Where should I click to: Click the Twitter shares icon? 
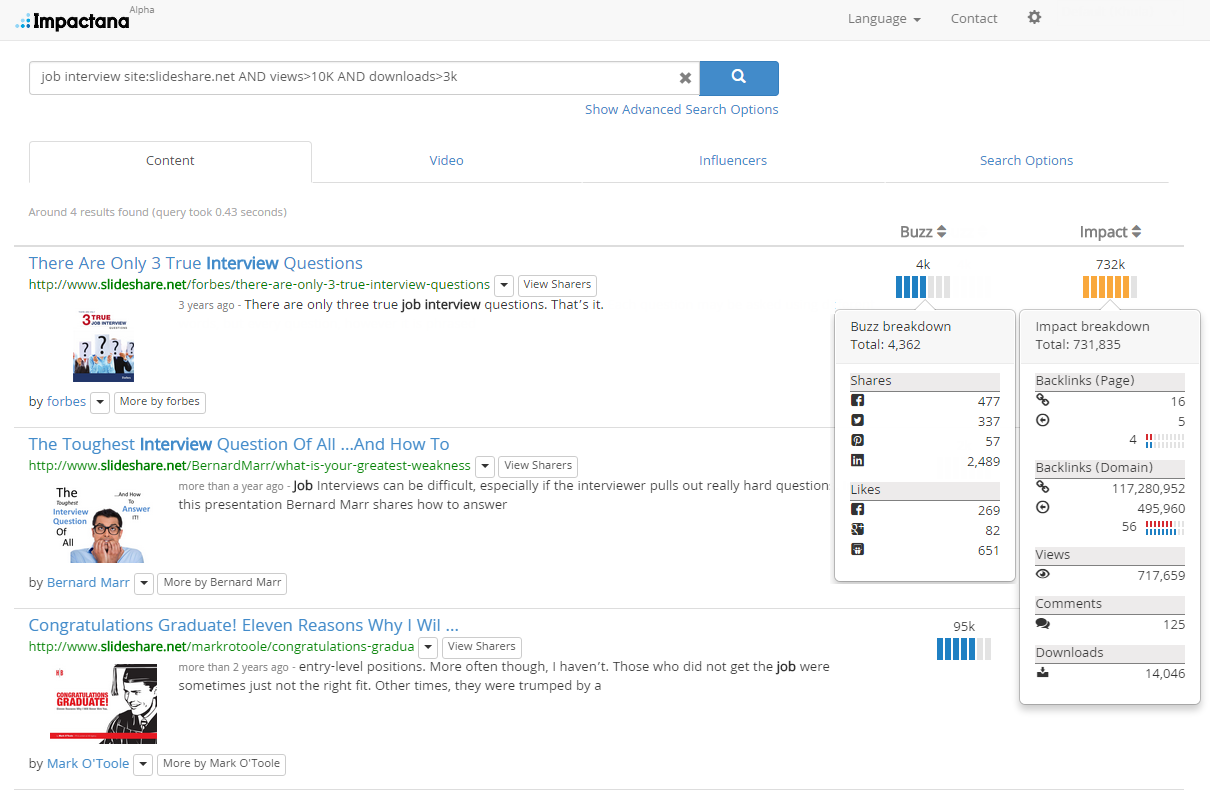(x=857, y=421)
